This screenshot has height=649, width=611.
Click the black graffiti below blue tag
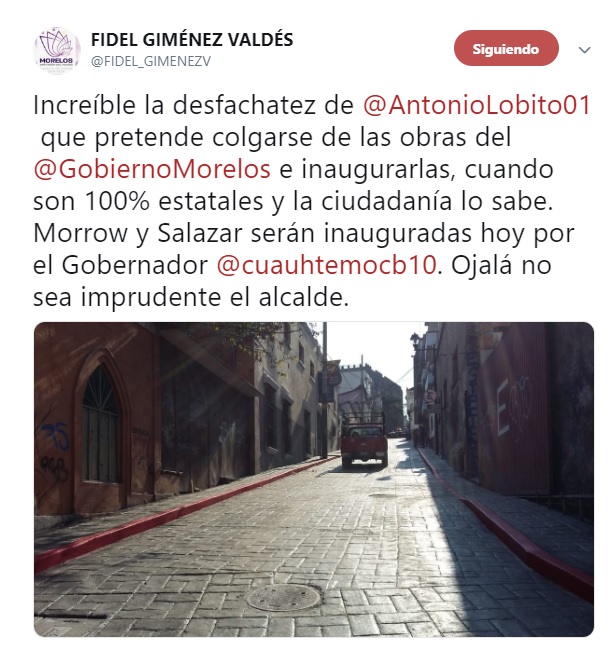pos(55,469)
